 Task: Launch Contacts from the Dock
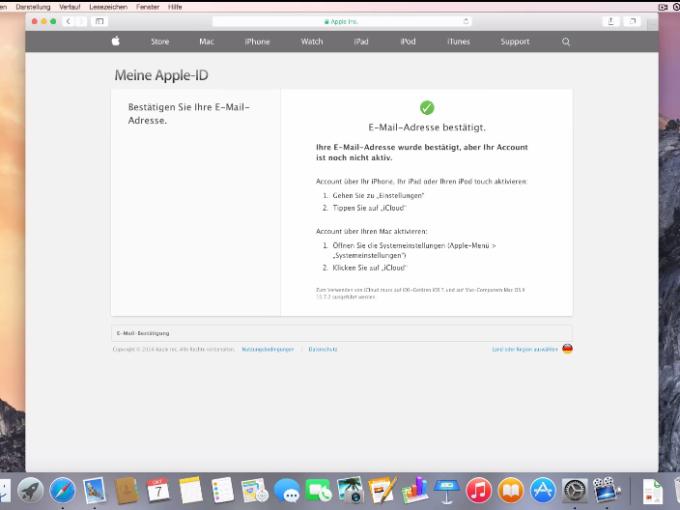click(127, 490)
